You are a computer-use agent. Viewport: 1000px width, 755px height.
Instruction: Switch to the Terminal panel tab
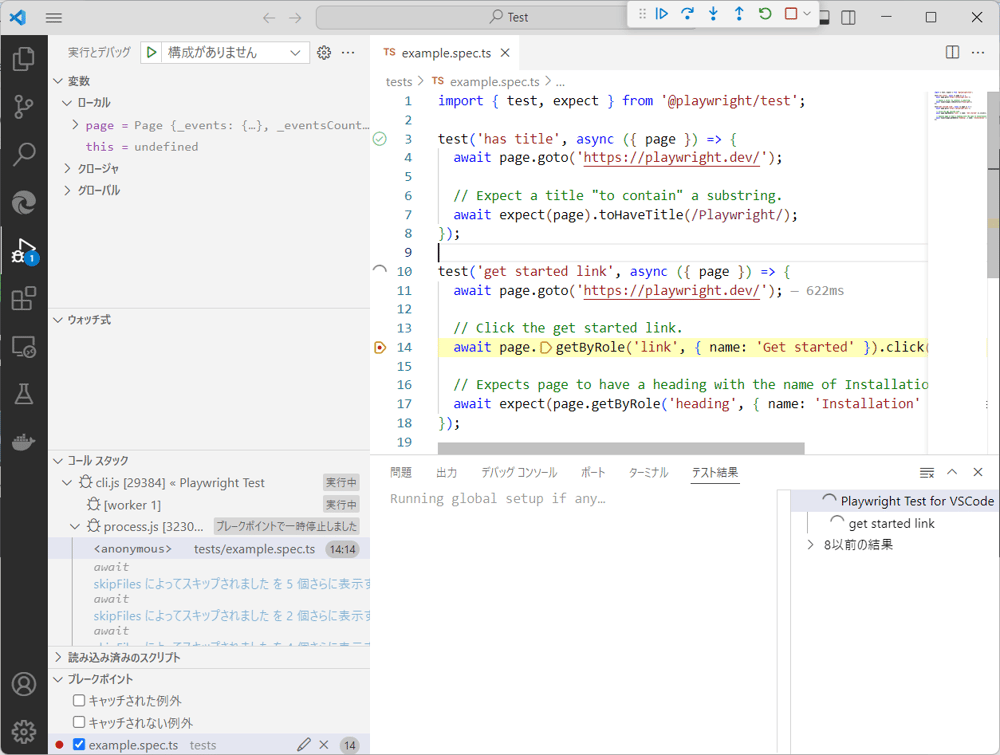coord(649,473)
